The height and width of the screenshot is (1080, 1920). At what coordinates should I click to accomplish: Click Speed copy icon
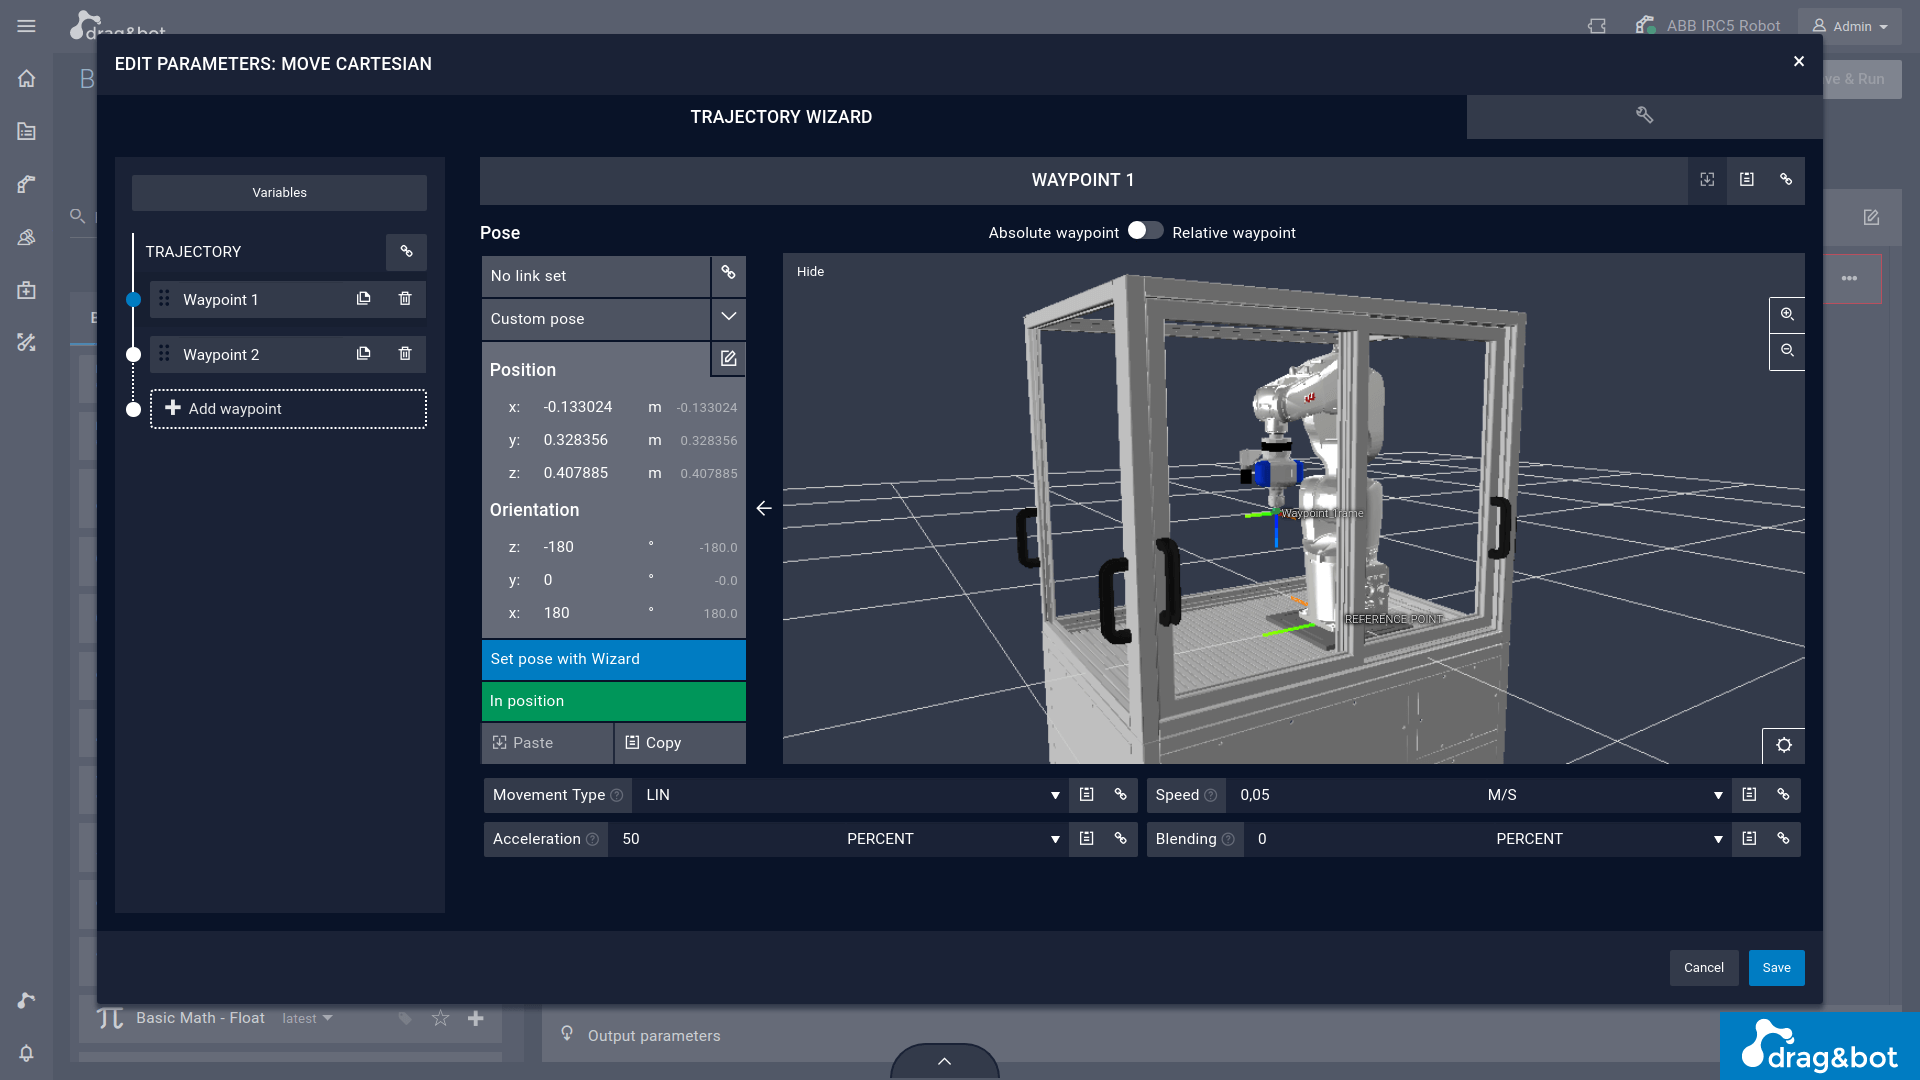click(x=1749, y=795)
